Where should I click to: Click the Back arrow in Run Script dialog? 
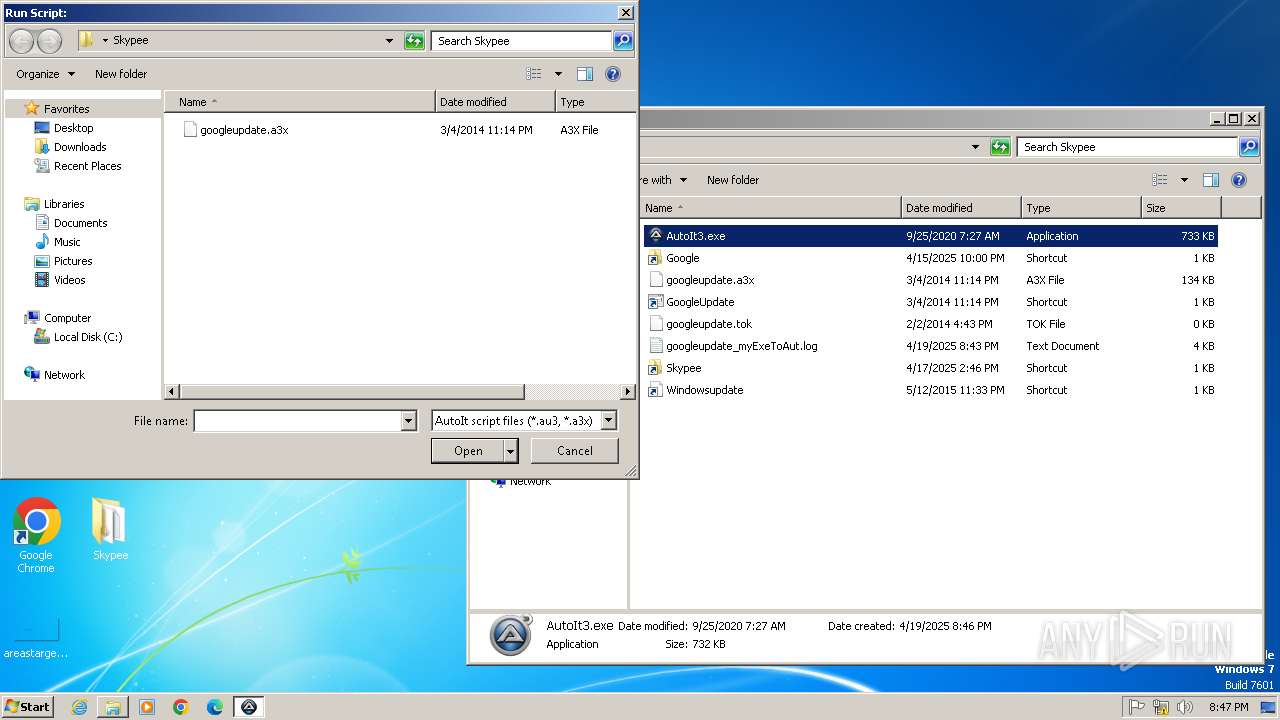21,41
